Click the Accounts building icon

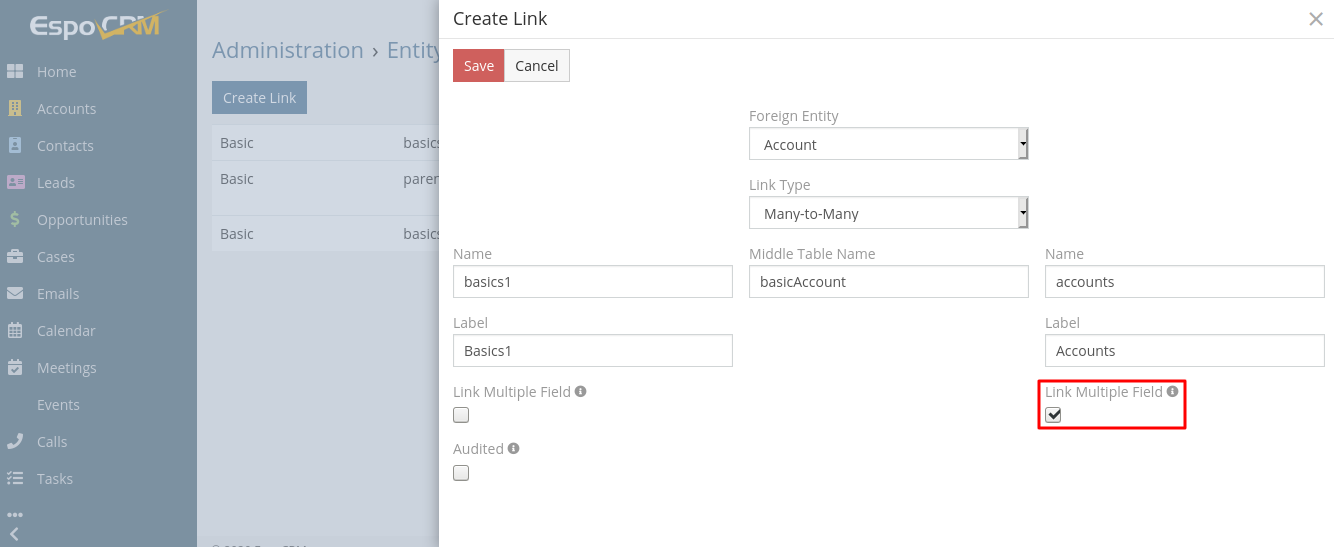[15, 109]
